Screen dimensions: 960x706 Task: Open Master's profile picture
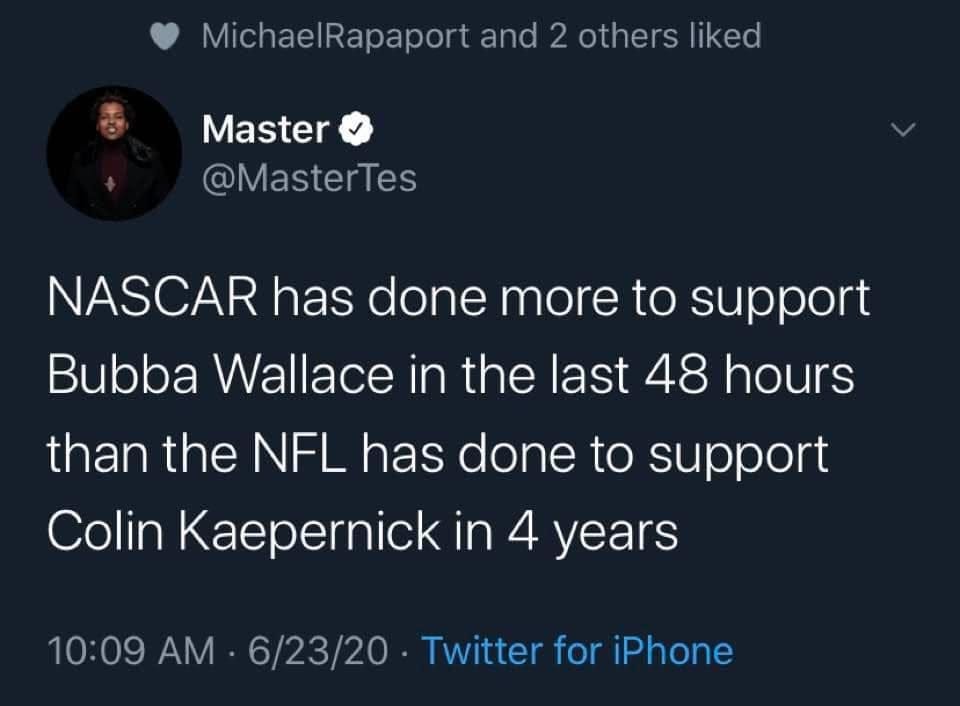(114, 153)
